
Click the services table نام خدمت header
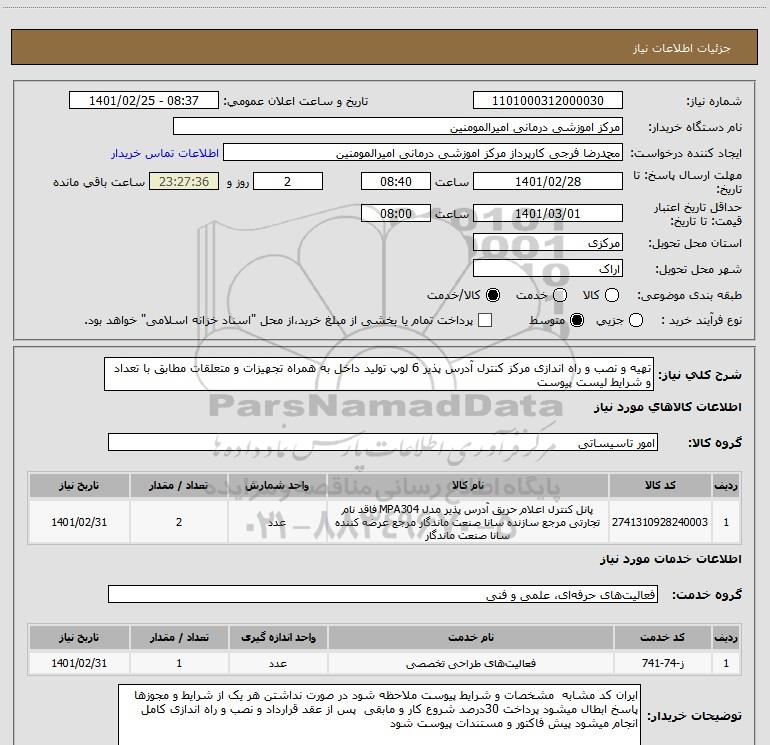tap(470, 637)
